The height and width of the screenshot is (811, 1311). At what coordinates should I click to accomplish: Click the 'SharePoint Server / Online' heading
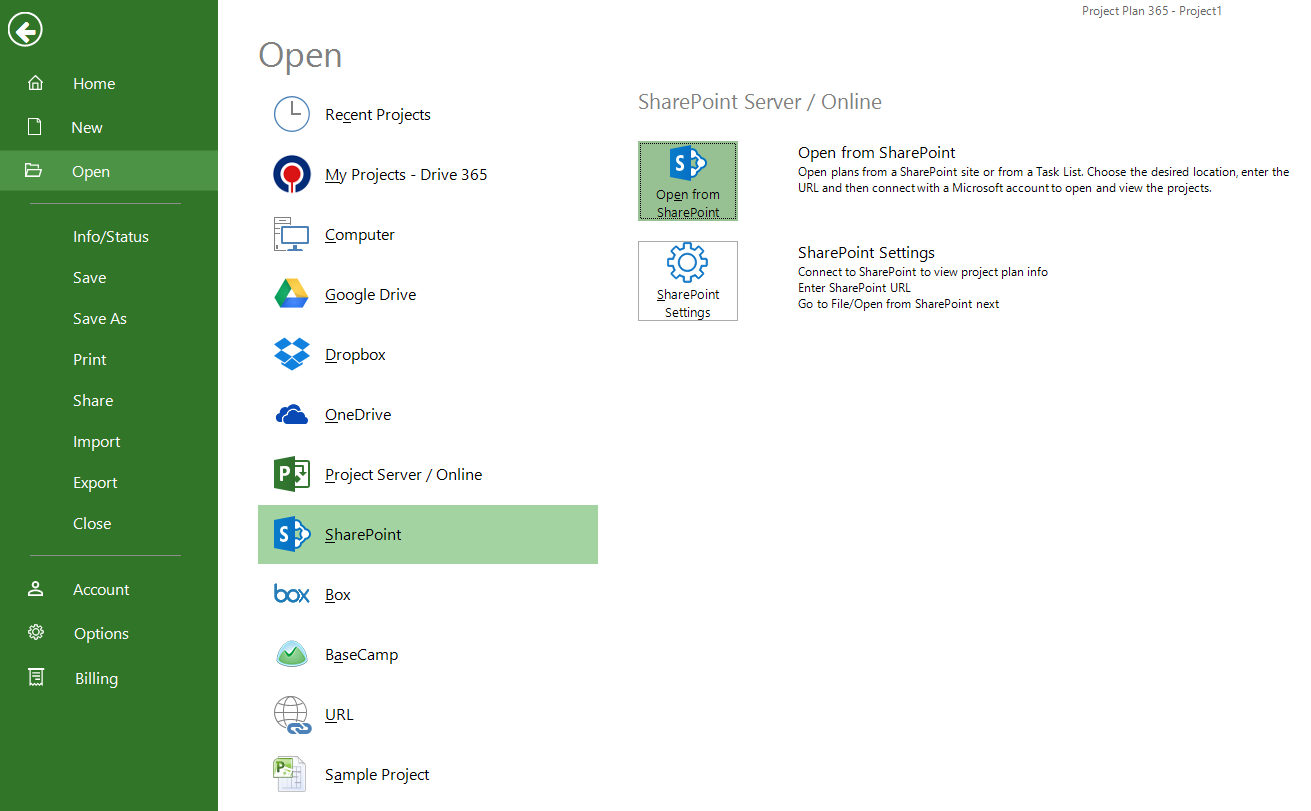[760, 102]
